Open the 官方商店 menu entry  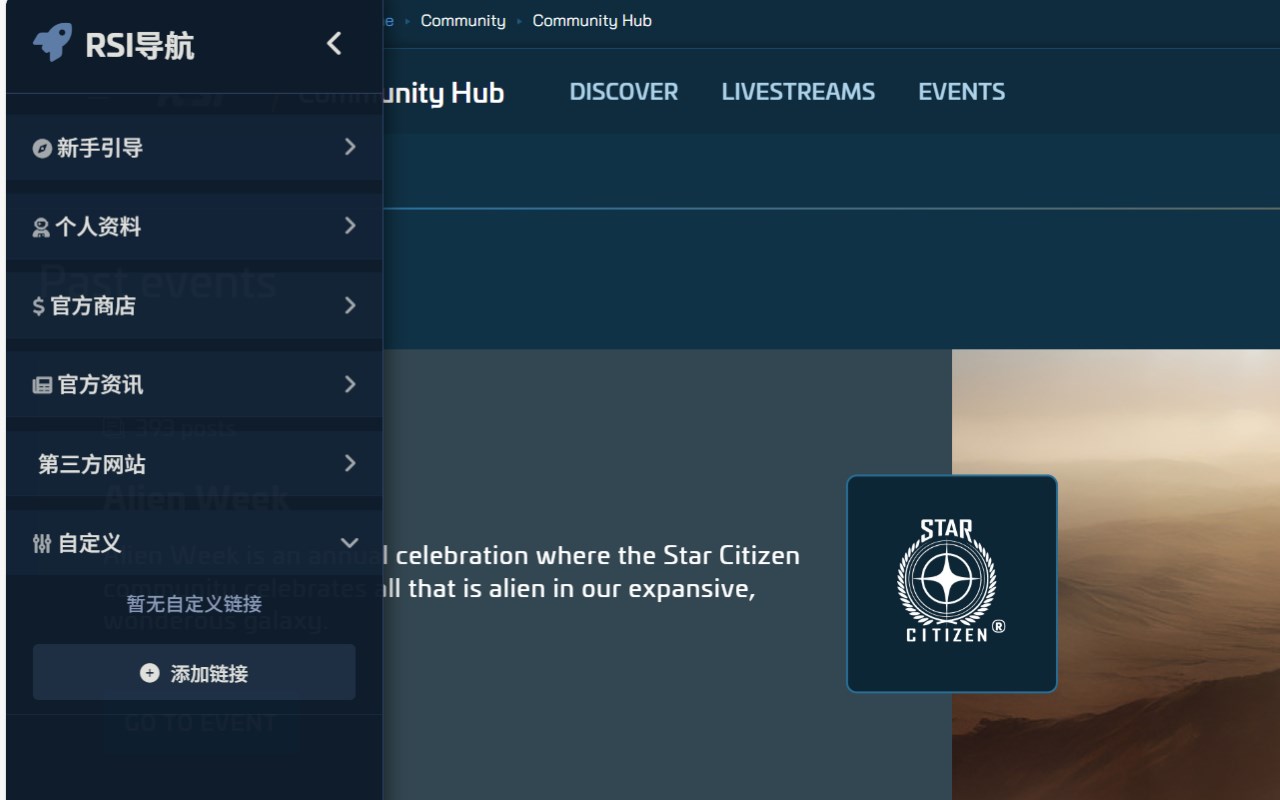tap(194, 306)
